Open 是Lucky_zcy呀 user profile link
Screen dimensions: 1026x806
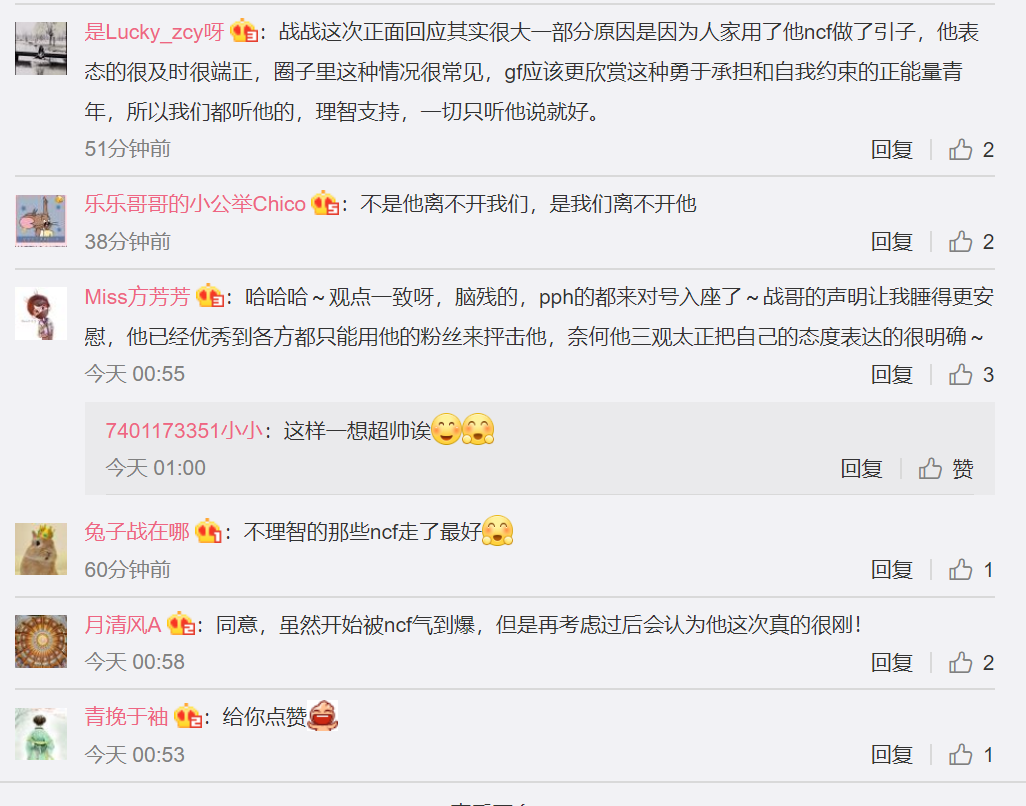[x=154, y=31]
